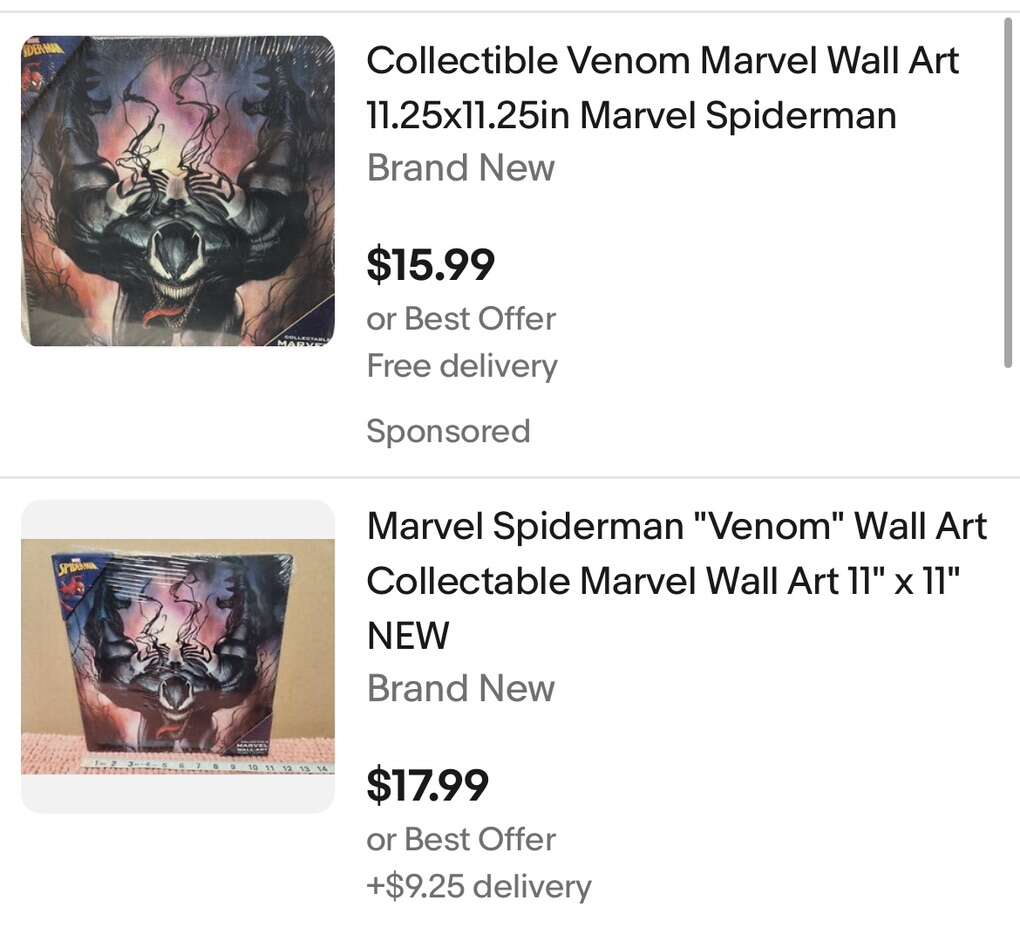Click the vertical scrollbar handle

click(1008, 190)
